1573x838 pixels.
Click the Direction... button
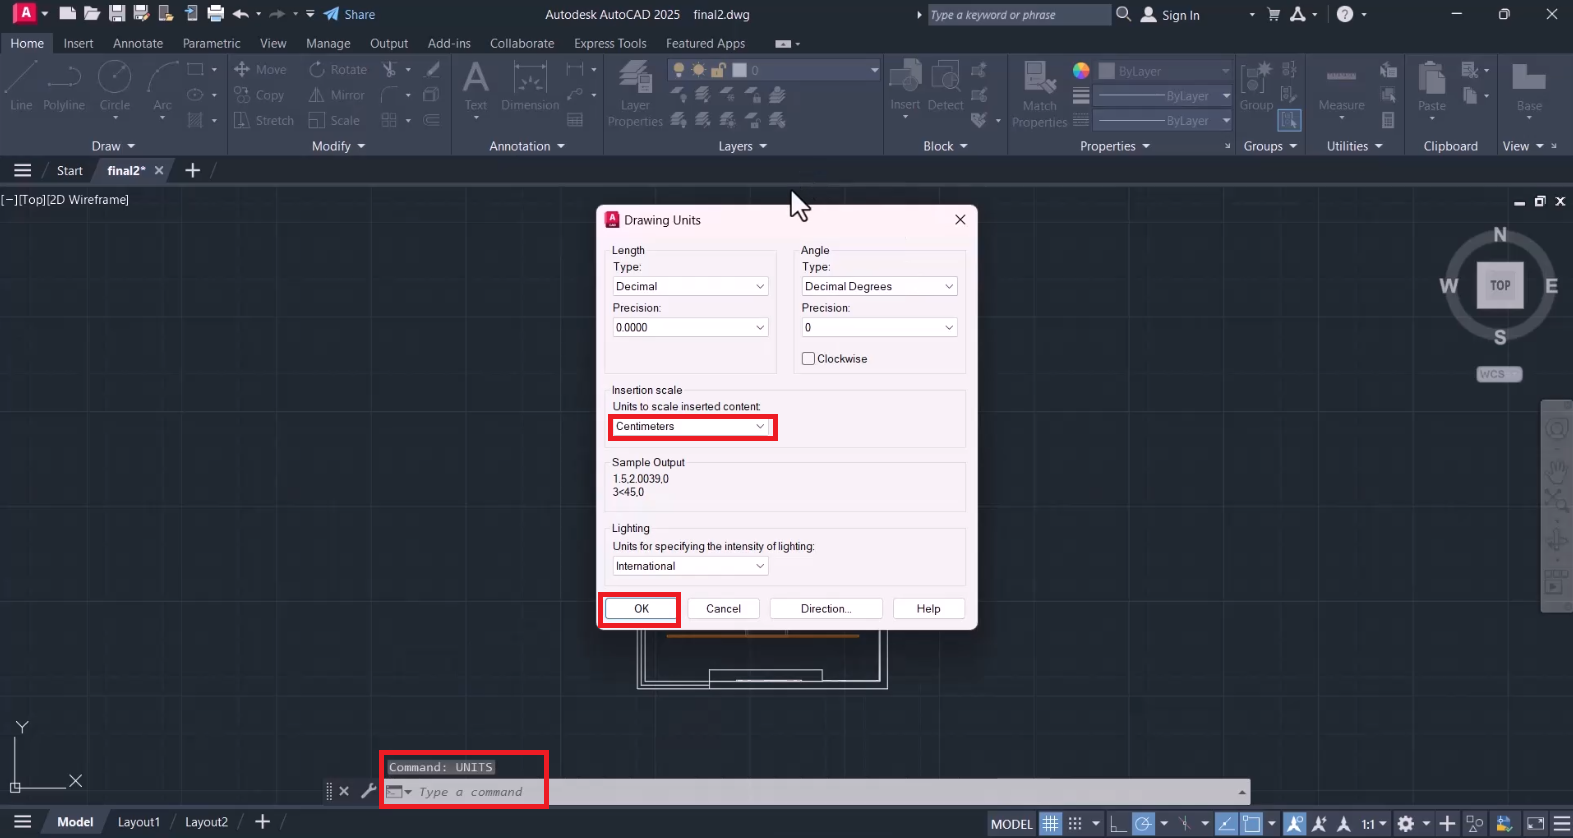(x=825, y=609)
